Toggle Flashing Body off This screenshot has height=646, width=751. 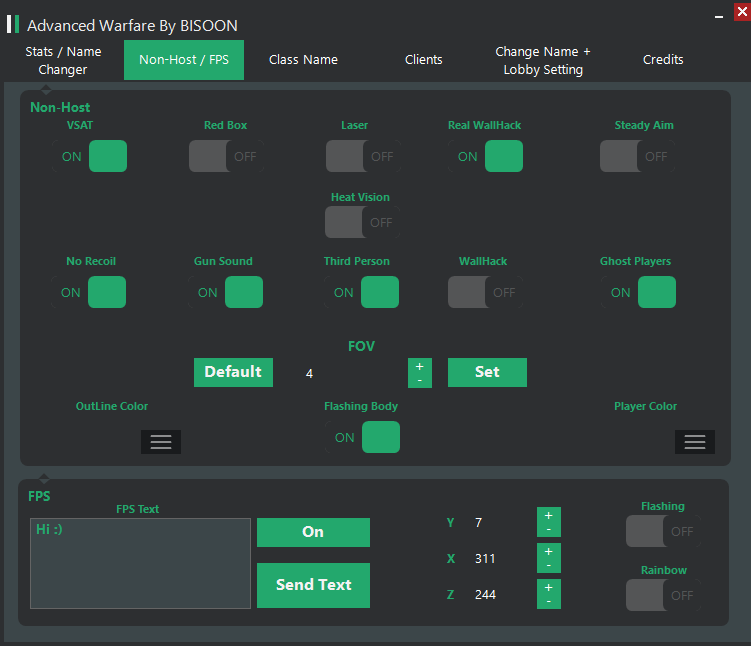(363, 437)
